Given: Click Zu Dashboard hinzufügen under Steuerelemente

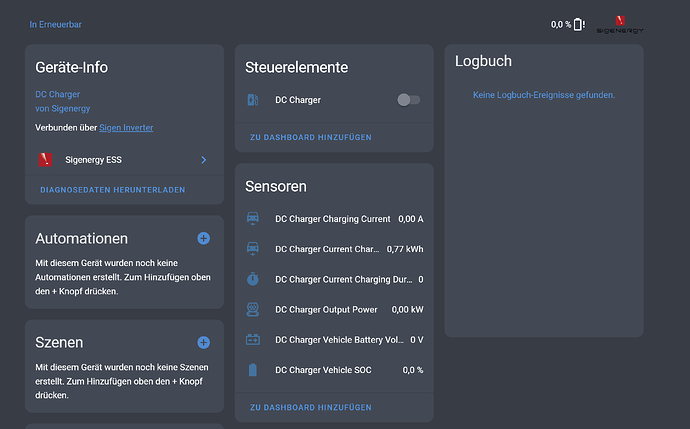Looking at the screenshot, I should tap(311, 137).
